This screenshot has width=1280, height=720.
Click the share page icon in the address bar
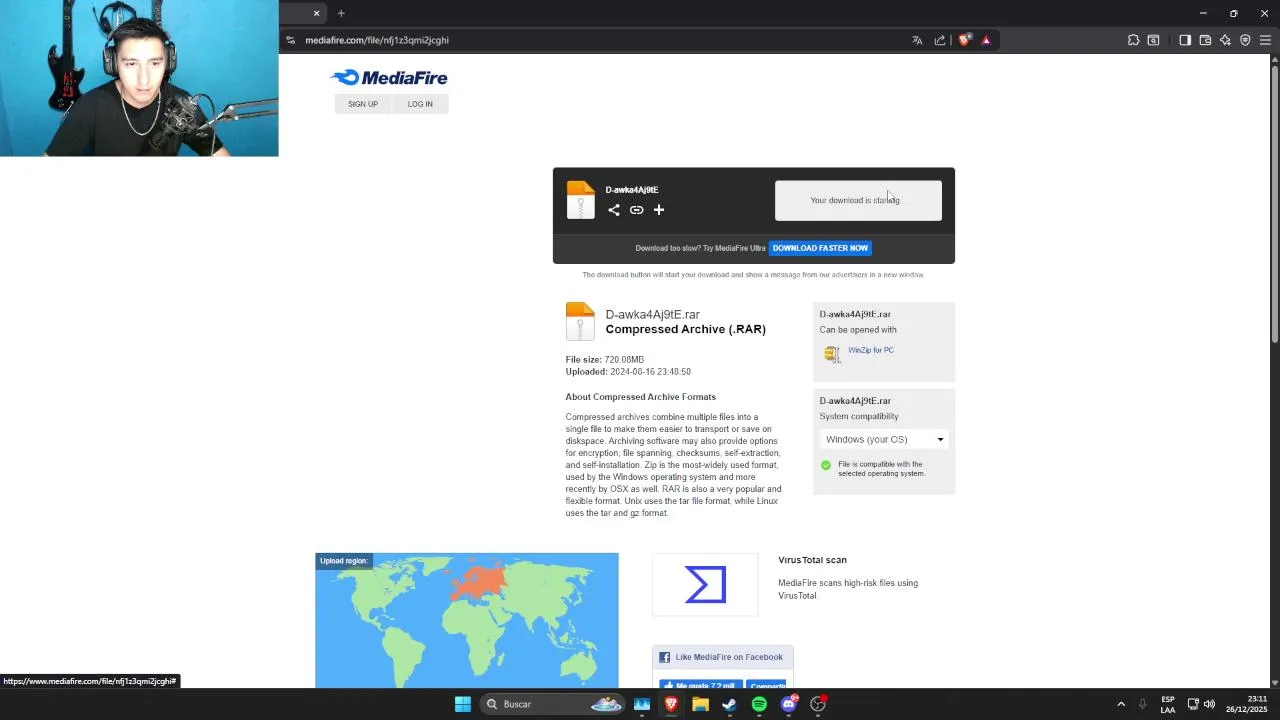(x=940, y=40)
